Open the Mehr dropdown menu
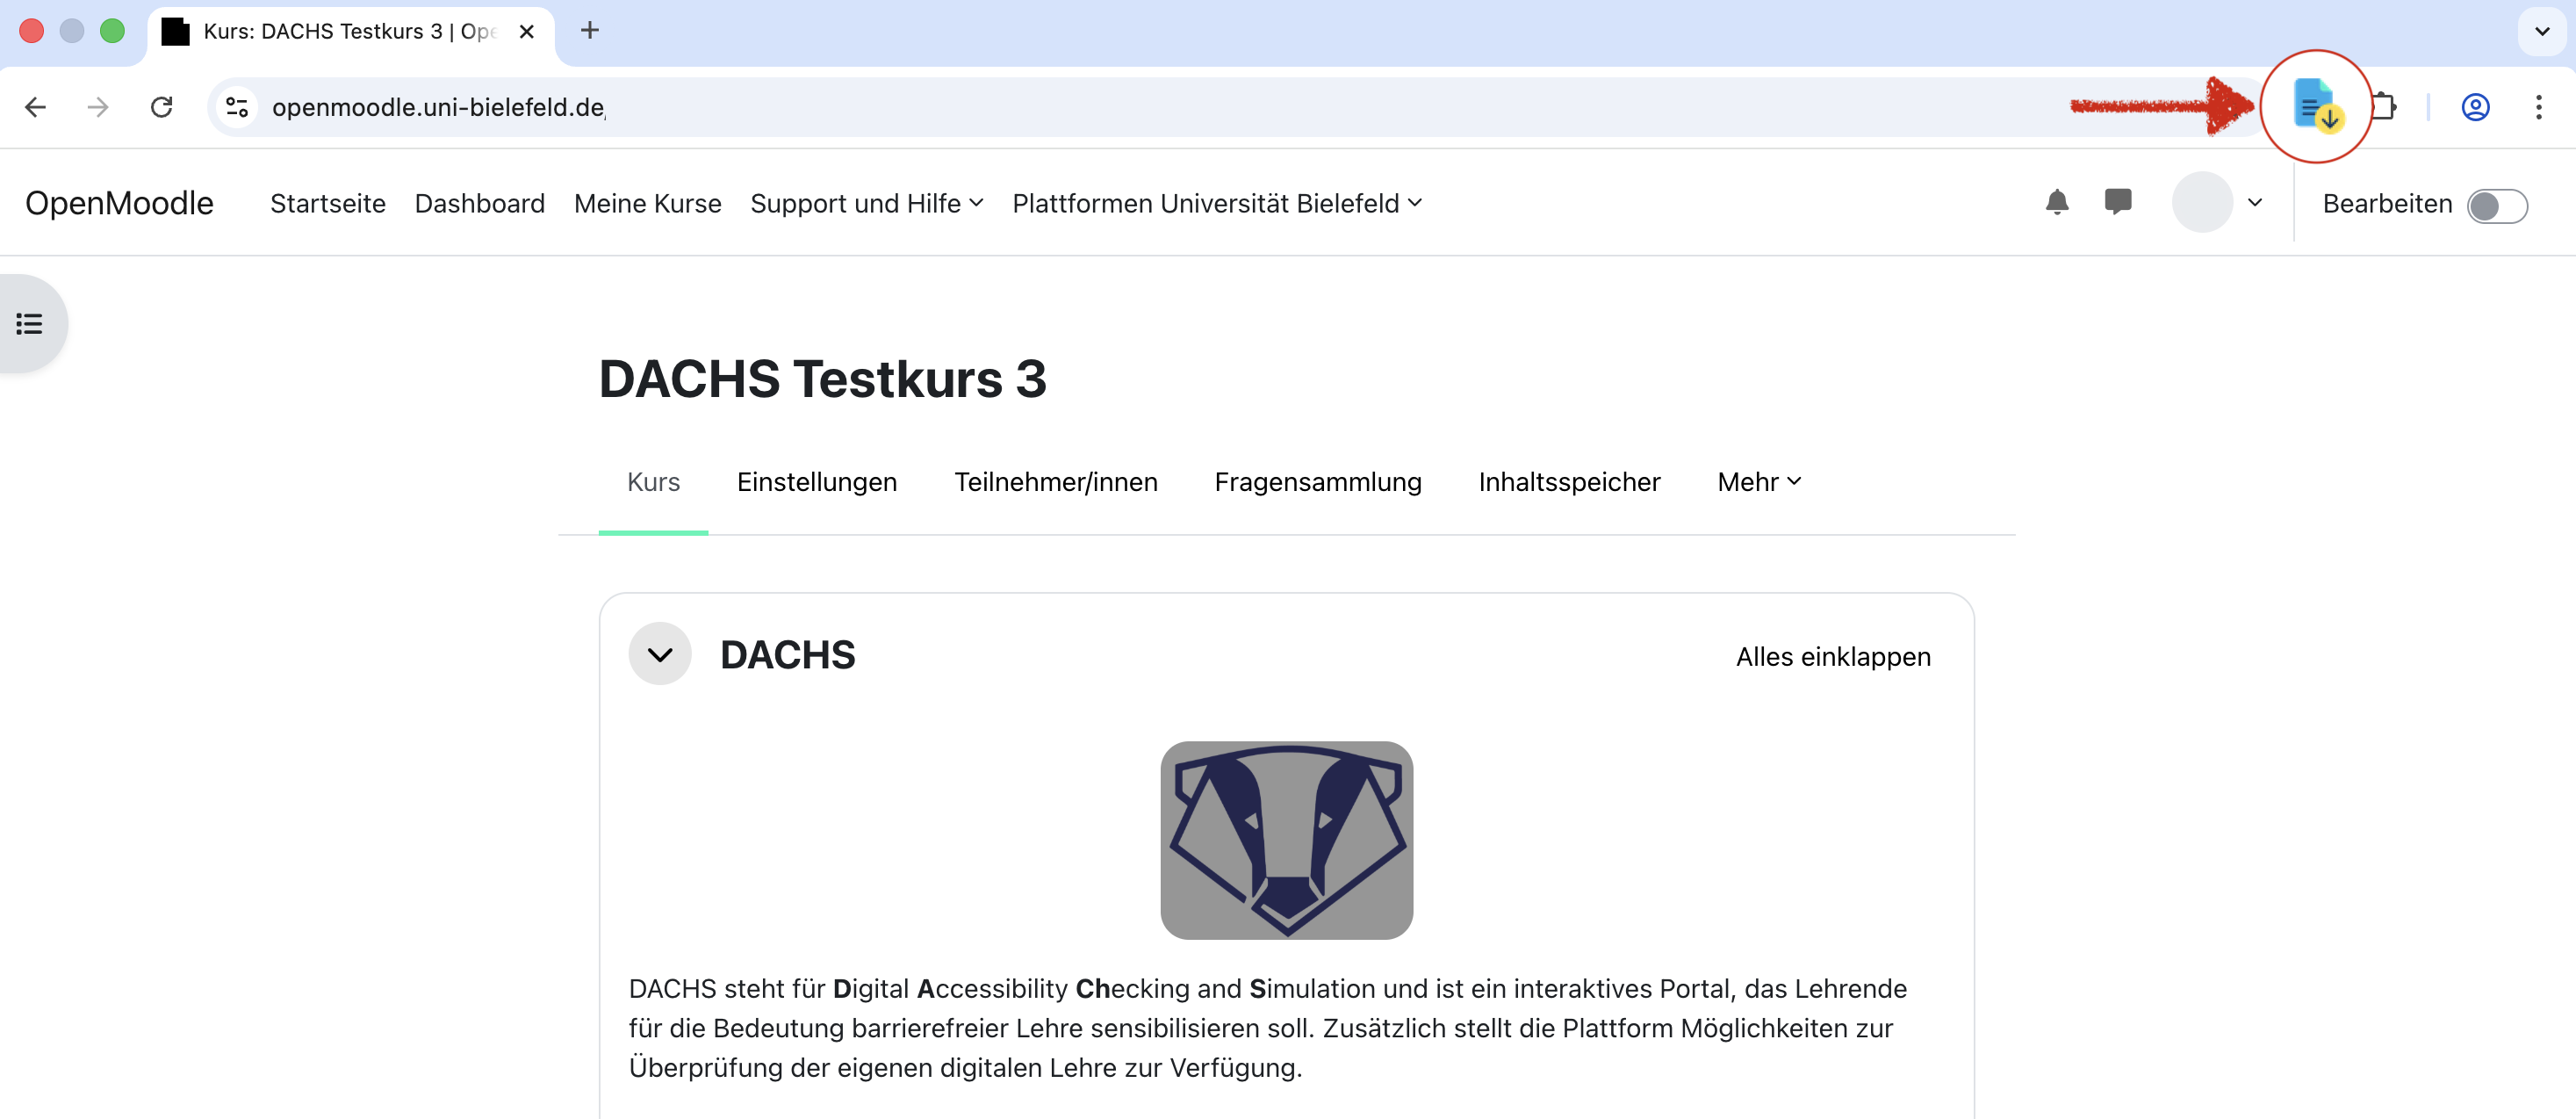This screenshot has width=2576, height=1119. (x=1758, y=482)
